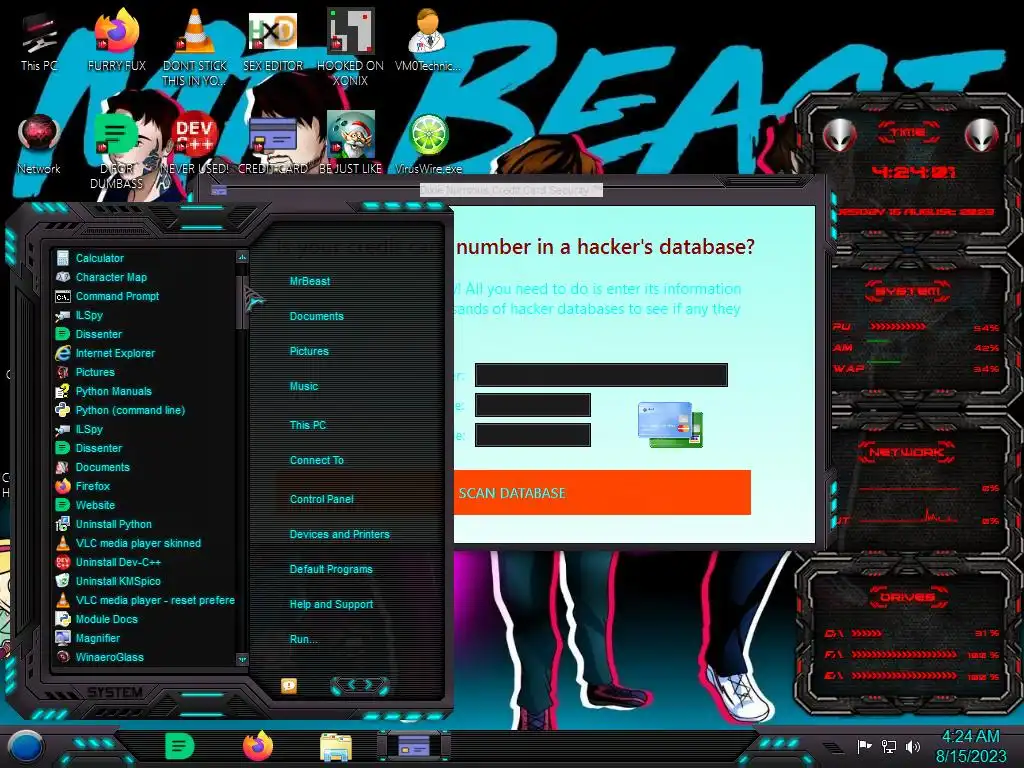Open the taskbar clock showing 4:24 AM
Image resolution: width=1024 pixels, height=768 pixels.
pos(971,746)
